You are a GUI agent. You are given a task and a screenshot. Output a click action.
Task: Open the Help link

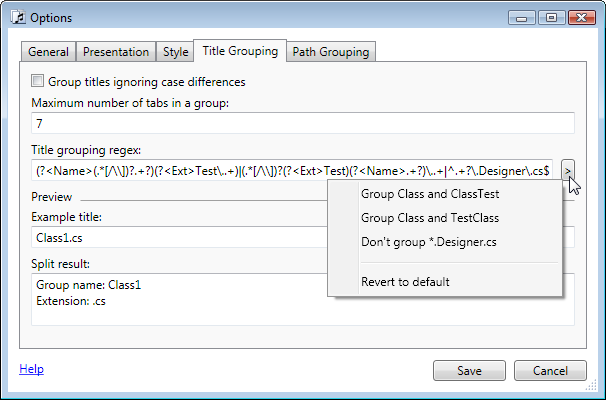[31, 369]
